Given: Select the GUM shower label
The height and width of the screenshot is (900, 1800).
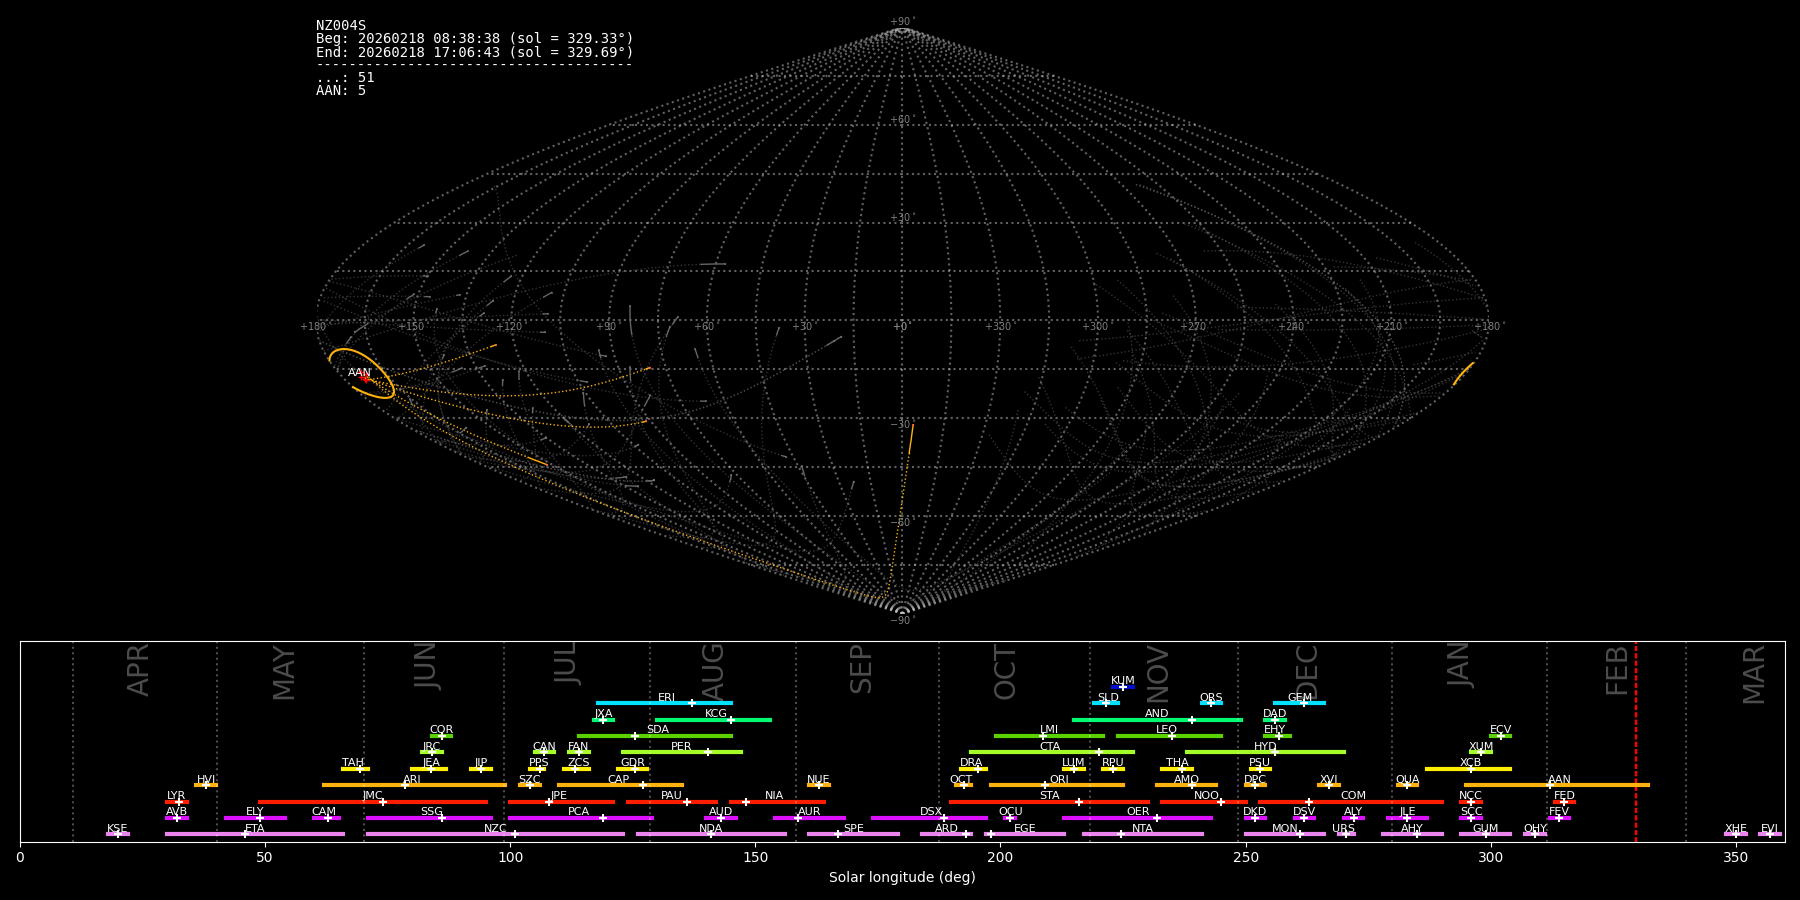Looking at the screenshot, I should click(1485, 829).
